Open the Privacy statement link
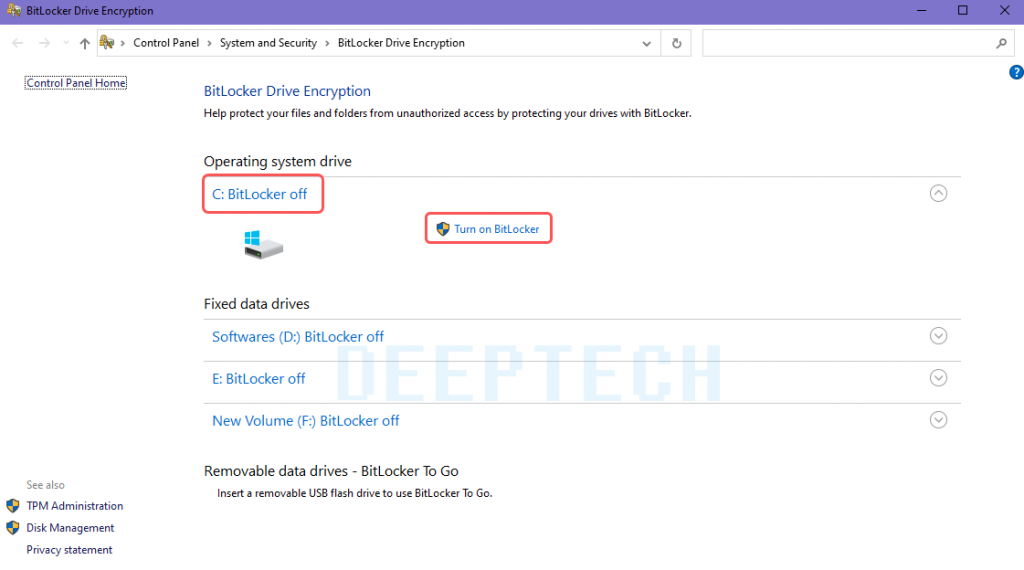Image resolution: width=1024 pixels, height=570 pixels. pyautogui.click(x=69, y=550)
